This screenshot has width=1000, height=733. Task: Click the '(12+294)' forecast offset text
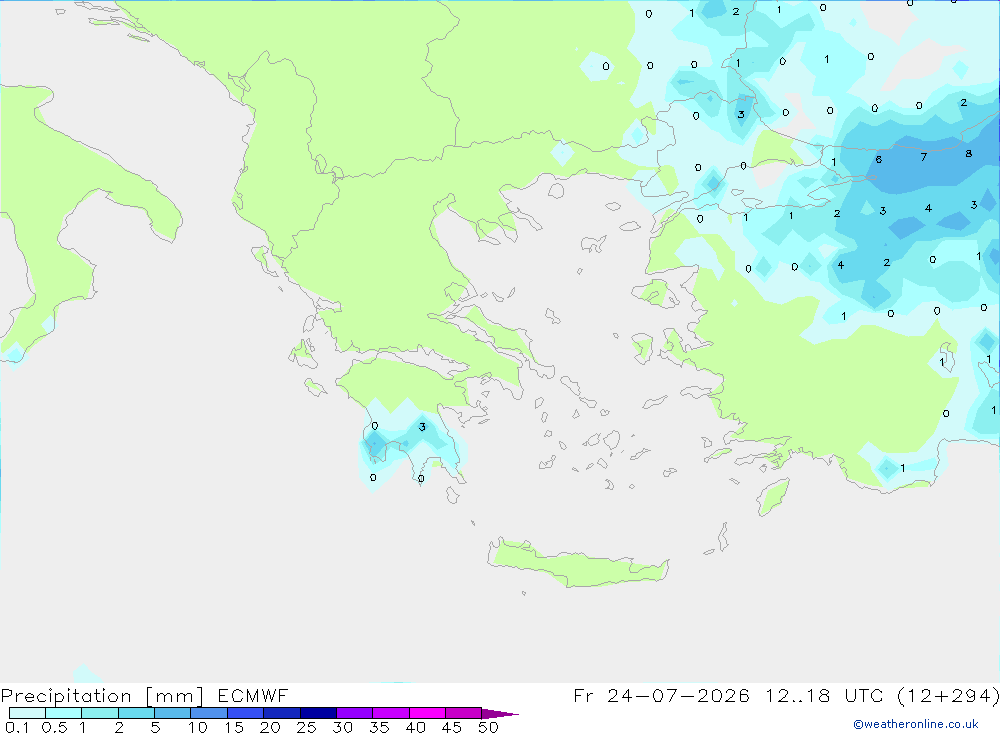tap(948, 695)
